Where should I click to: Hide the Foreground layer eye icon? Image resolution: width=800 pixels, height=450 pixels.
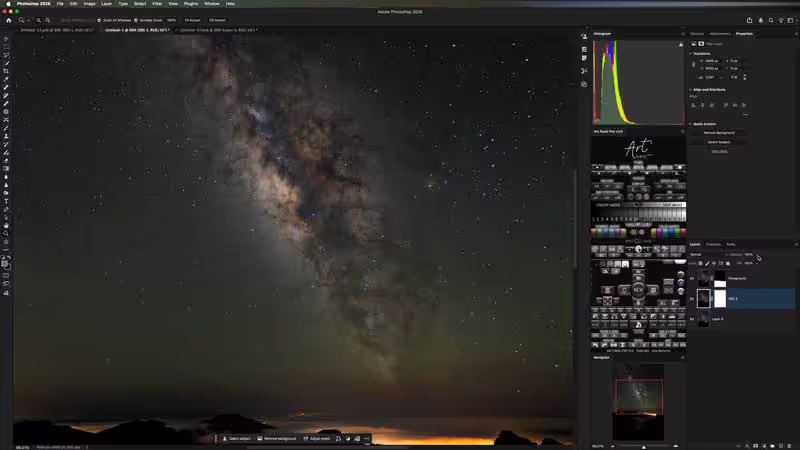click(692, 279)
